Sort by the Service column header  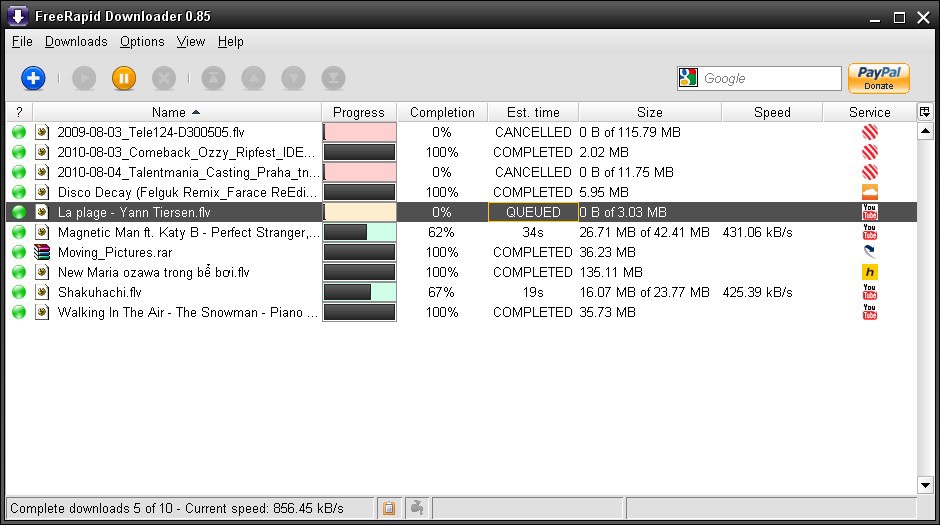(x=869, y=112)
